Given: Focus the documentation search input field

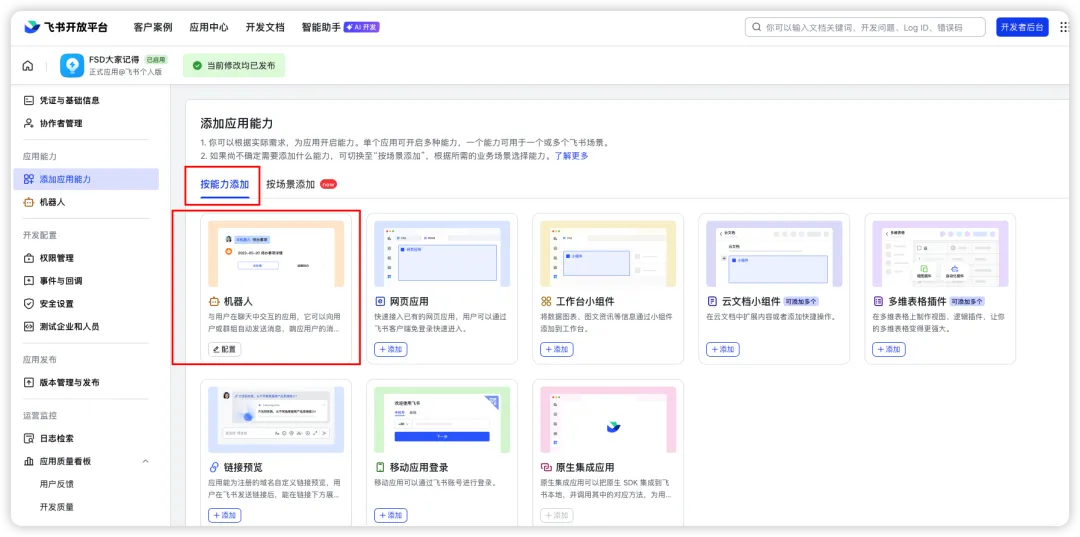Looking at the screenshot, I should pyautogui.click(x=865, y=28).
